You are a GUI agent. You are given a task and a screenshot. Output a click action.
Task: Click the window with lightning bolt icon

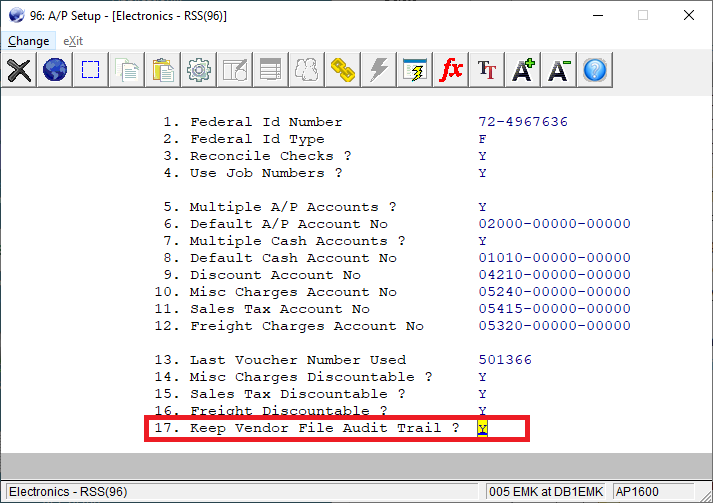(415, 70)
